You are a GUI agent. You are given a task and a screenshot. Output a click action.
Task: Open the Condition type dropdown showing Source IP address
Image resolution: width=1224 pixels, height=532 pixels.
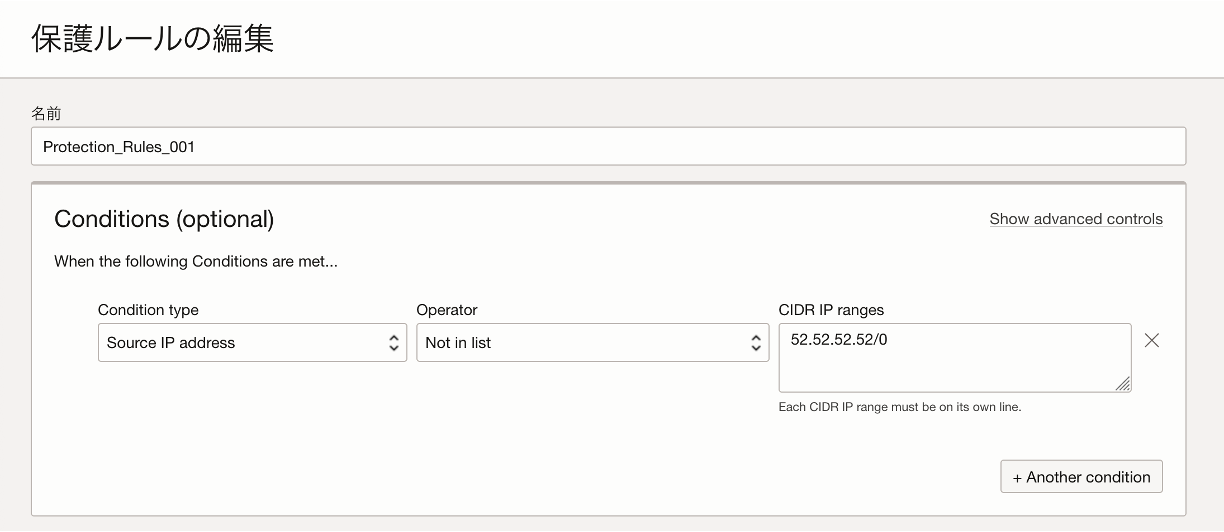252,343
